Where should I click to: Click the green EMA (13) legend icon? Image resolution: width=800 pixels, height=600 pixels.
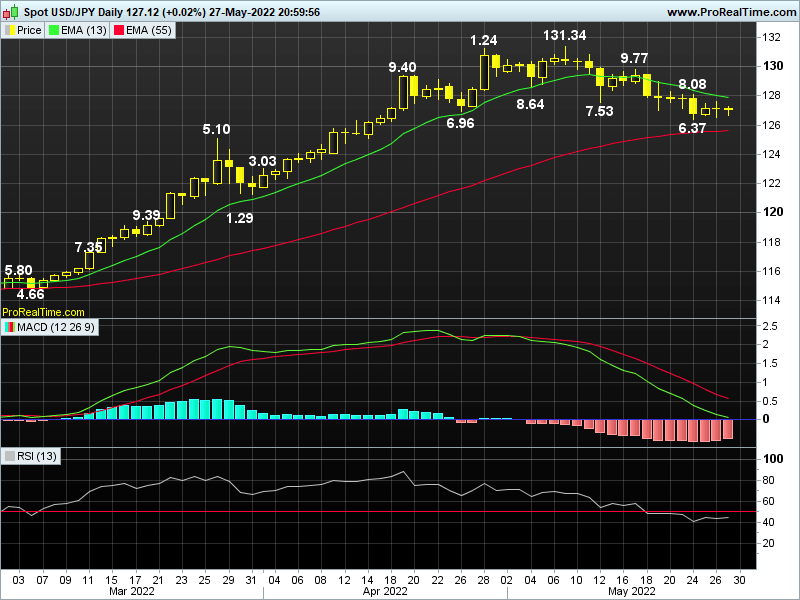52,29
